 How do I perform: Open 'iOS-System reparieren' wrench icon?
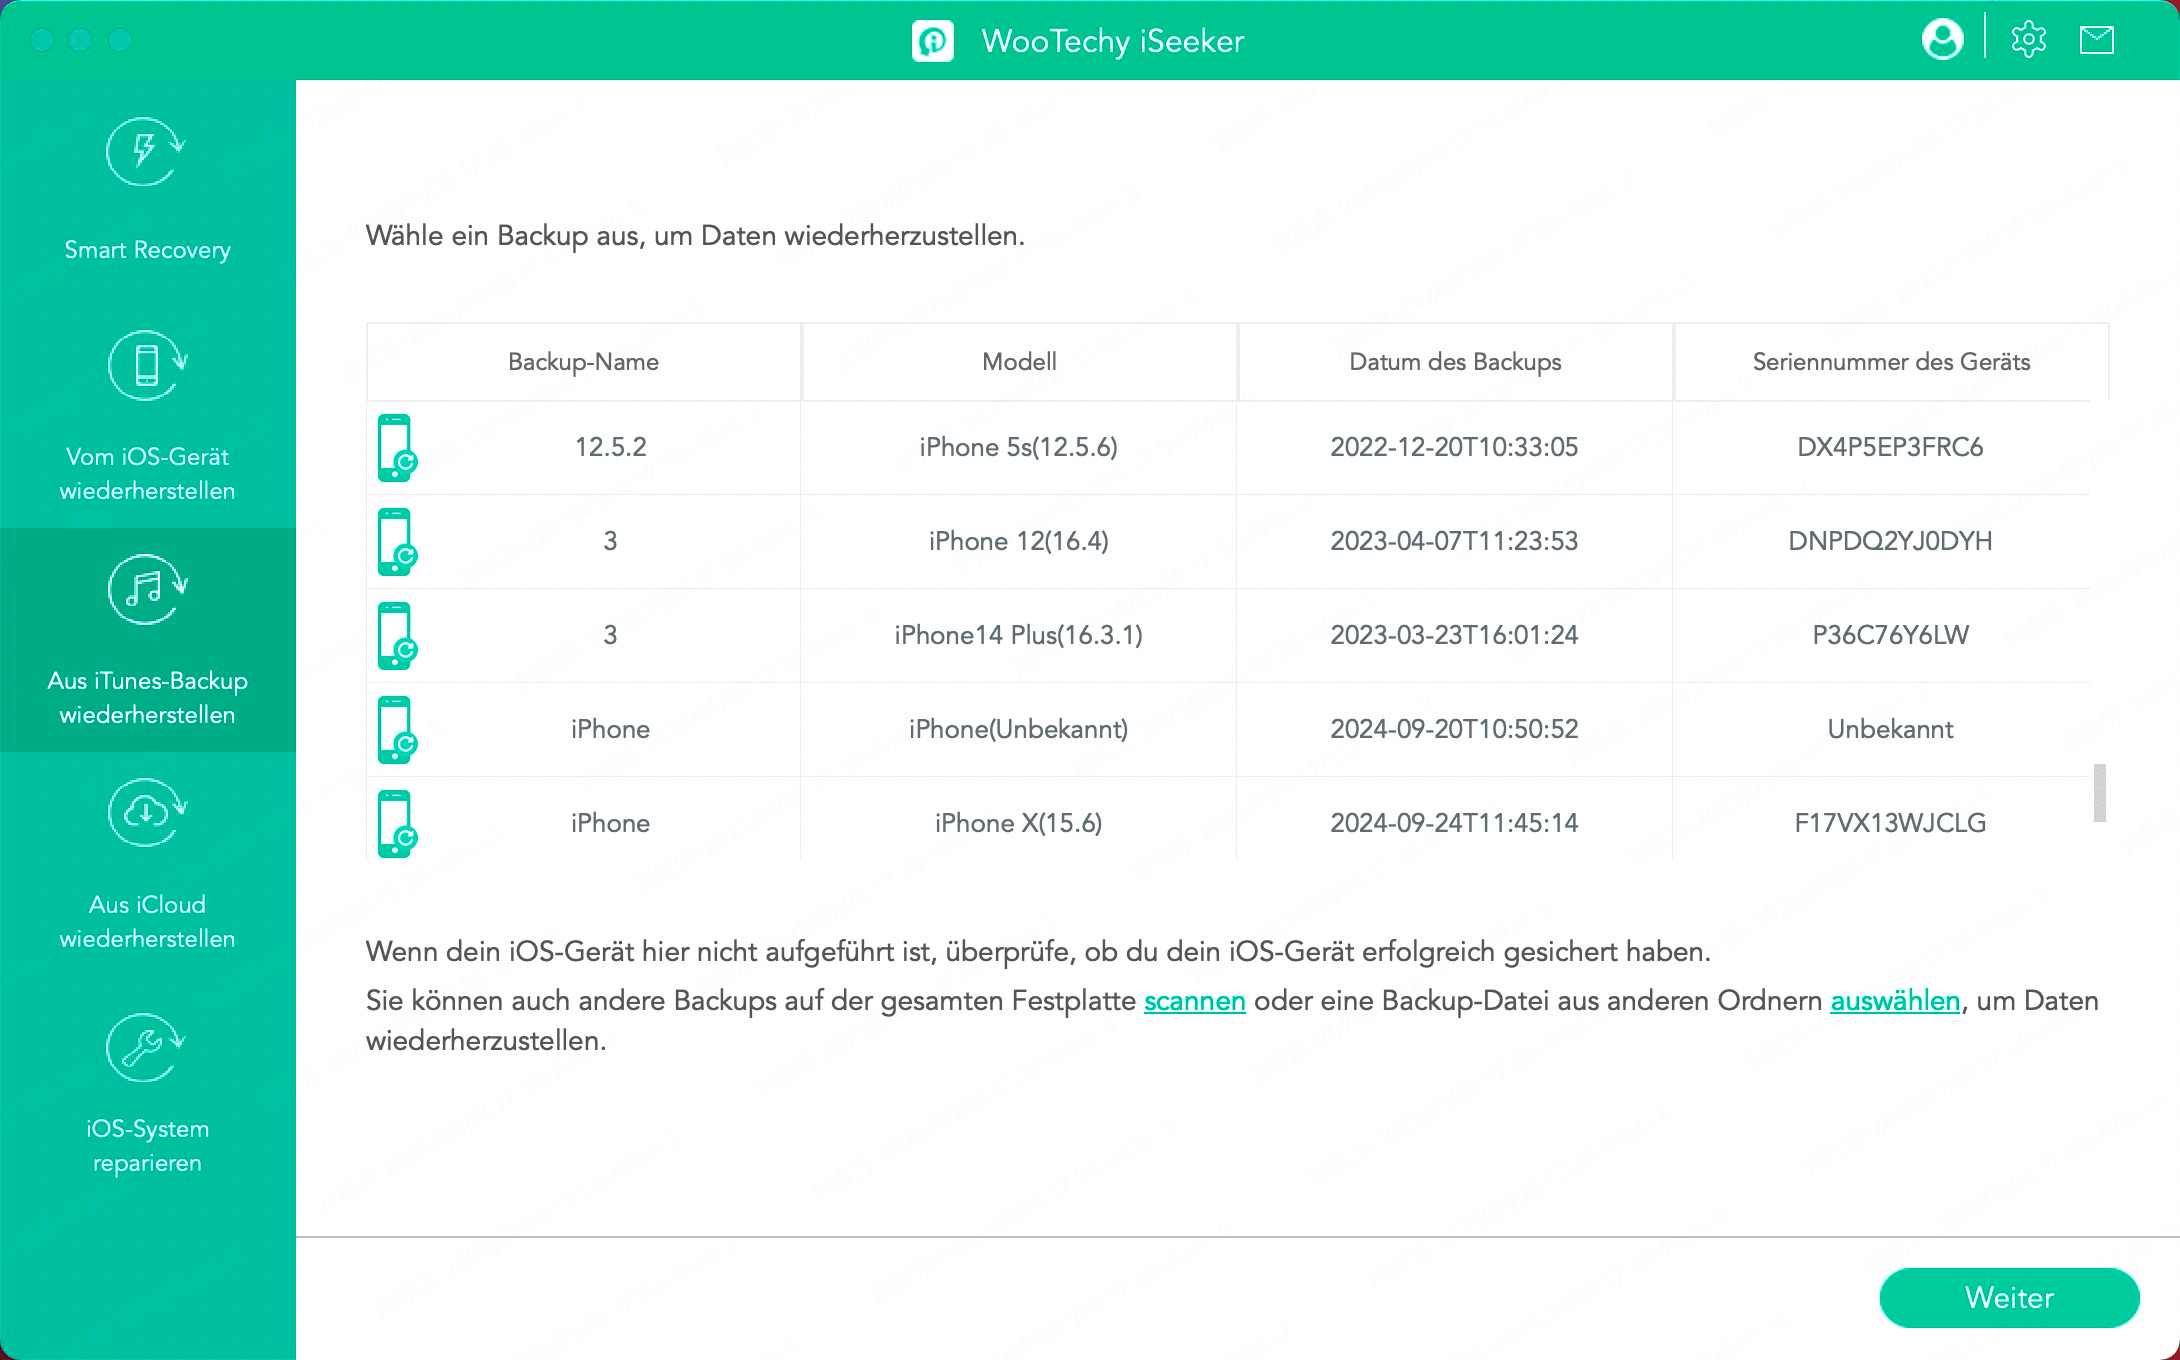coord(146,1047)
